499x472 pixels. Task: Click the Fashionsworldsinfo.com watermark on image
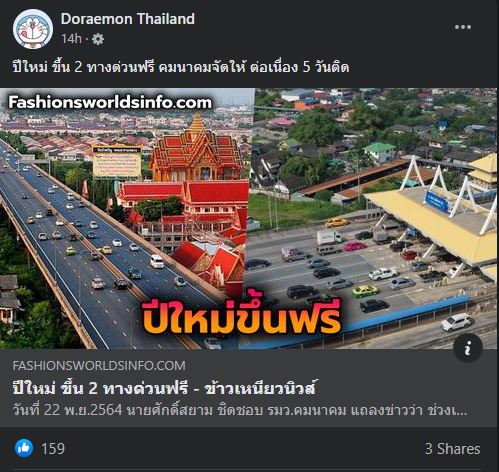tap(110, 102)
